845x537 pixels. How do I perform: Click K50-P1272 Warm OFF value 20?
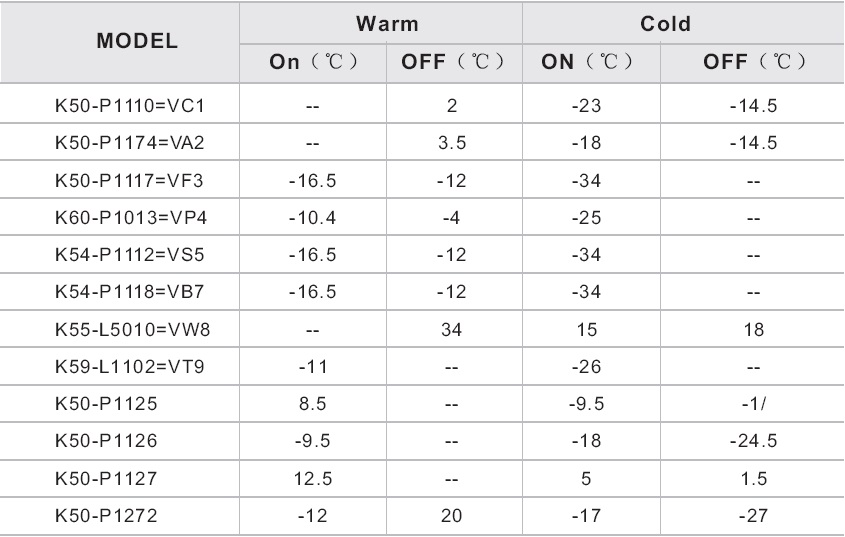(452, 516)
